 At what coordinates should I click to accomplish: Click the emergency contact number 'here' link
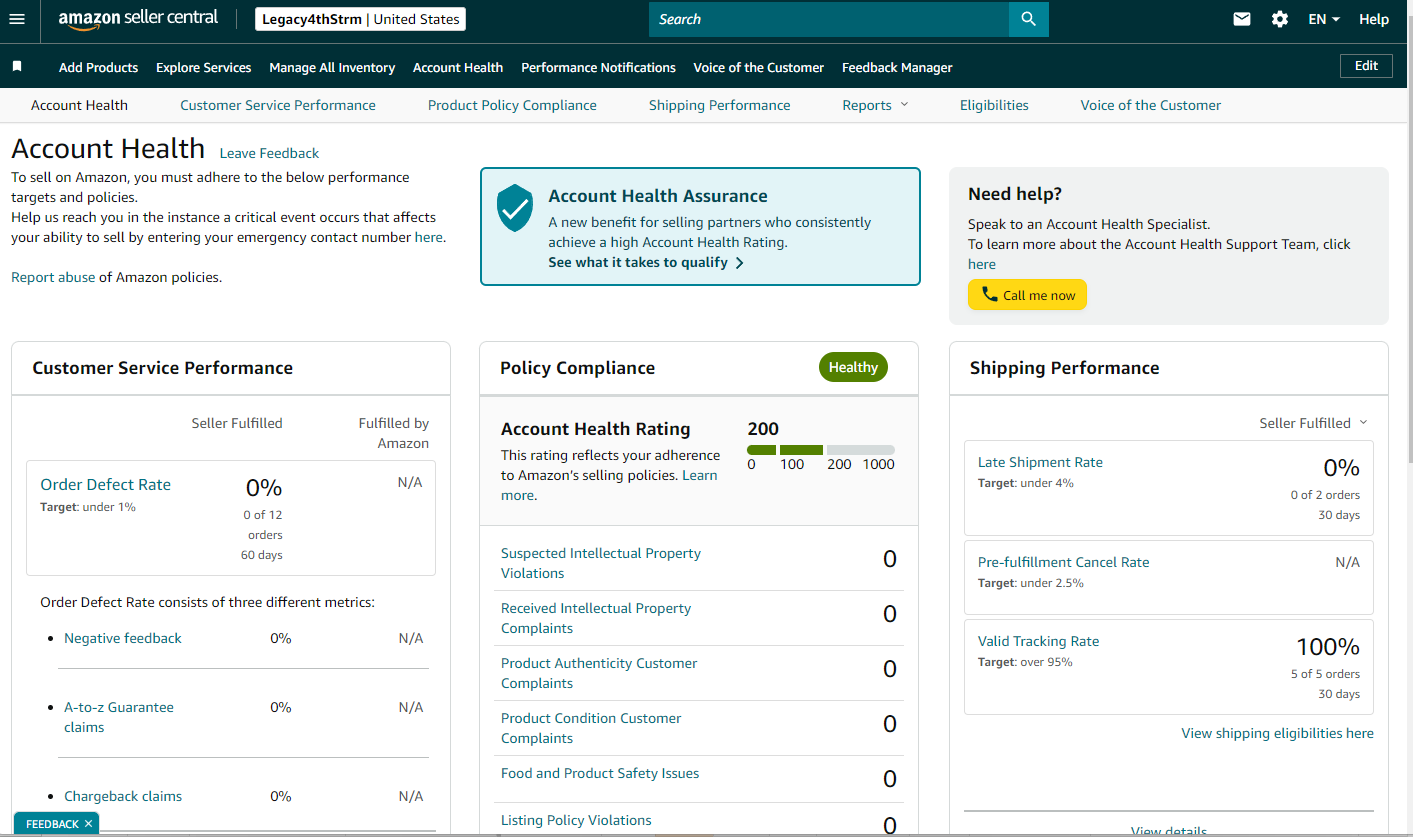[x=429, y=237]
